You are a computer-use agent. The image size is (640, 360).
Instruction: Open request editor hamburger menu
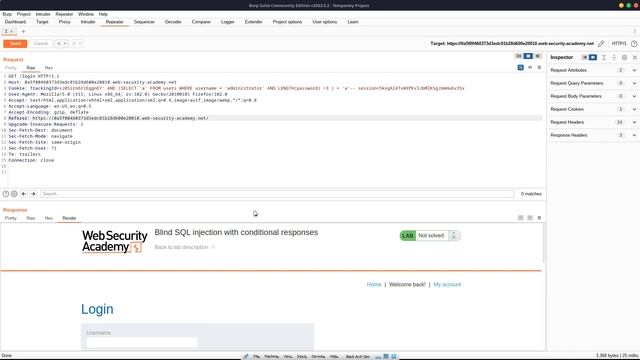pos(539,67)
